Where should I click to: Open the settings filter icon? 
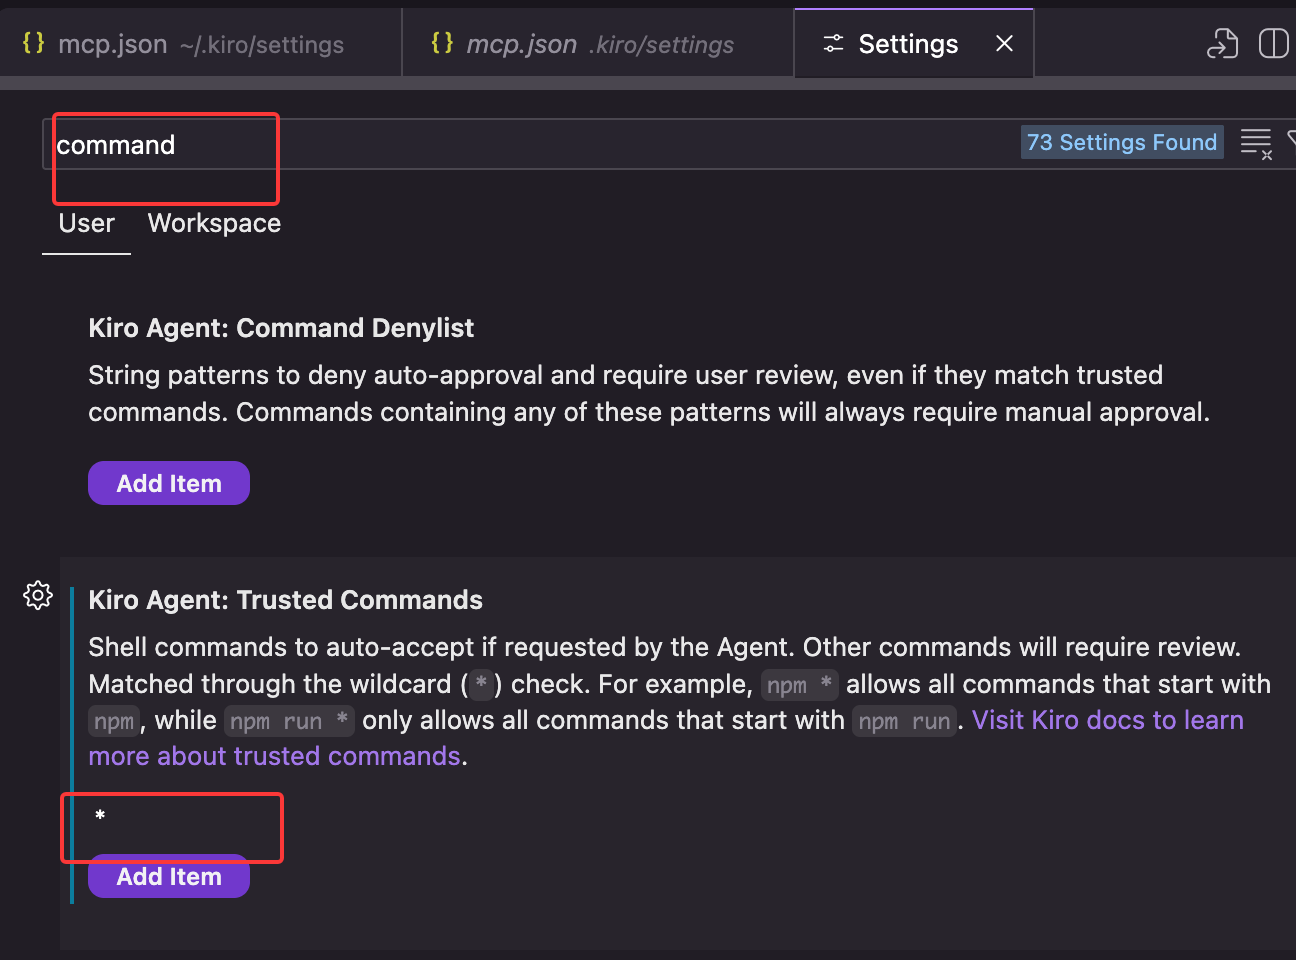(1291, 142)
